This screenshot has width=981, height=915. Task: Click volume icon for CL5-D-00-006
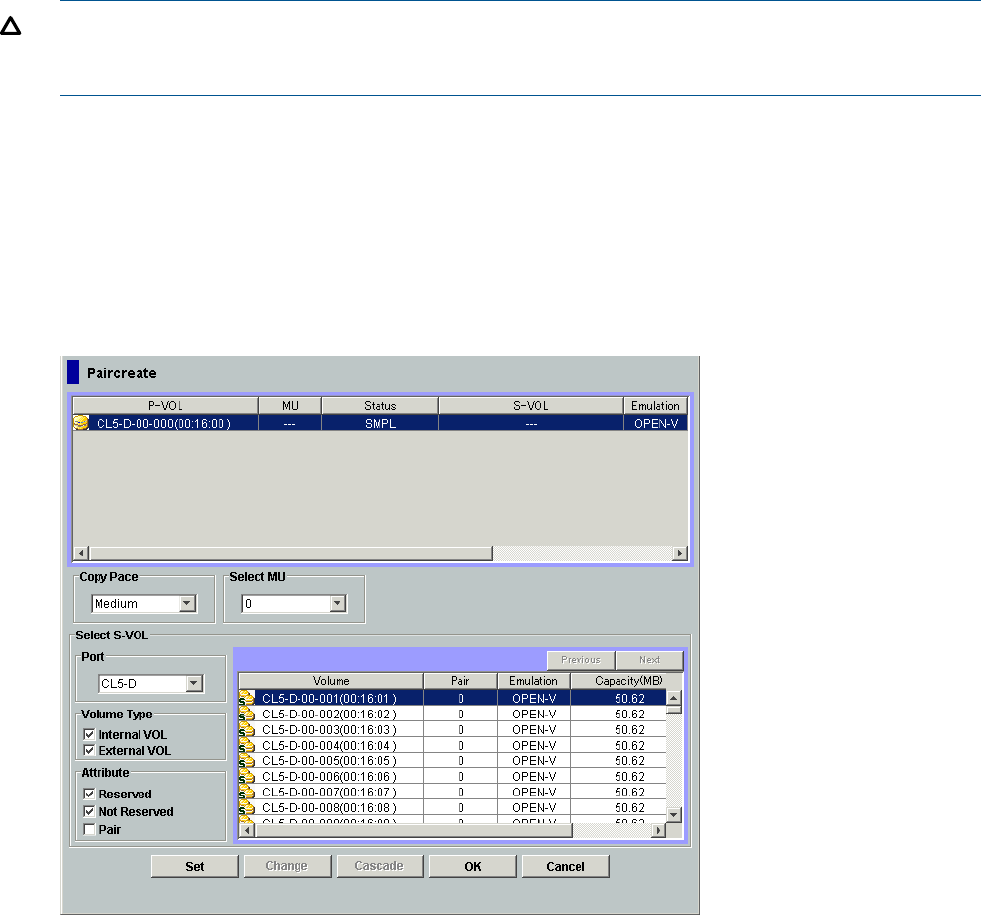[x=247, y=777]
